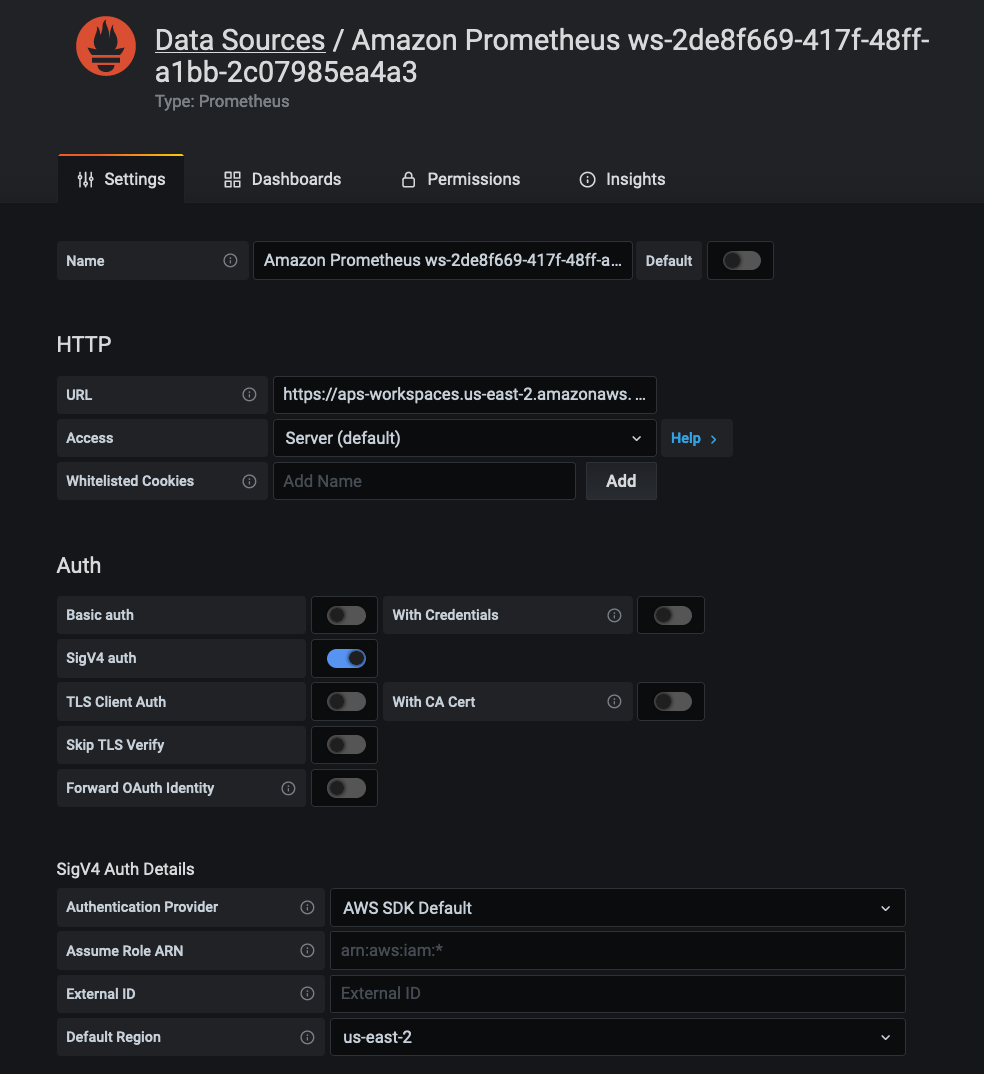Screen dimensions: 984x1074
Task: Open the Default Region us-east-2 dropdown
Action: click(x=618, y=1037)
